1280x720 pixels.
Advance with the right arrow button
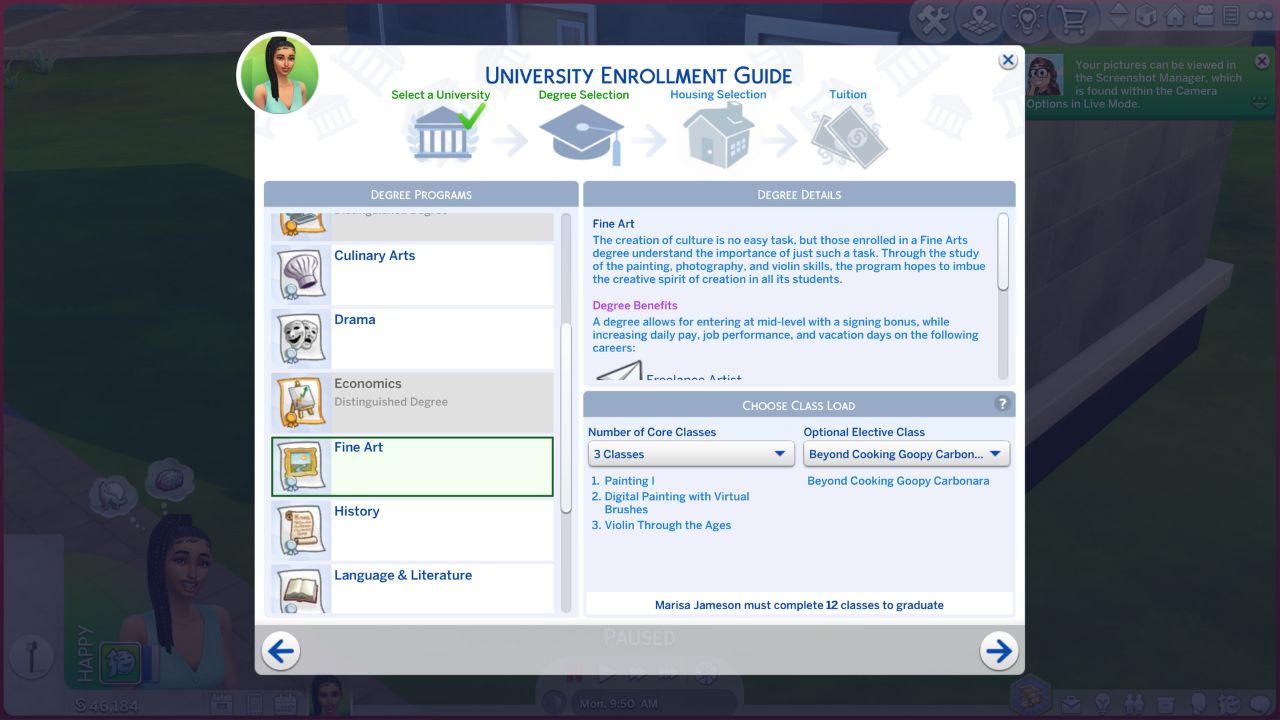tap(999, 650)
